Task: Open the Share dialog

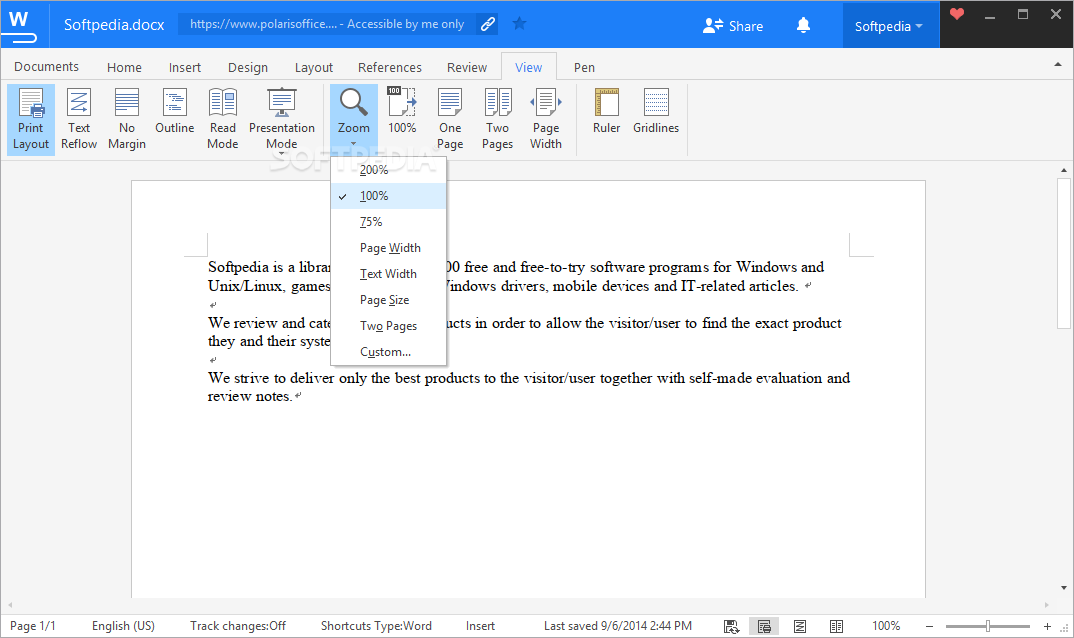Action: coord(733,26)
